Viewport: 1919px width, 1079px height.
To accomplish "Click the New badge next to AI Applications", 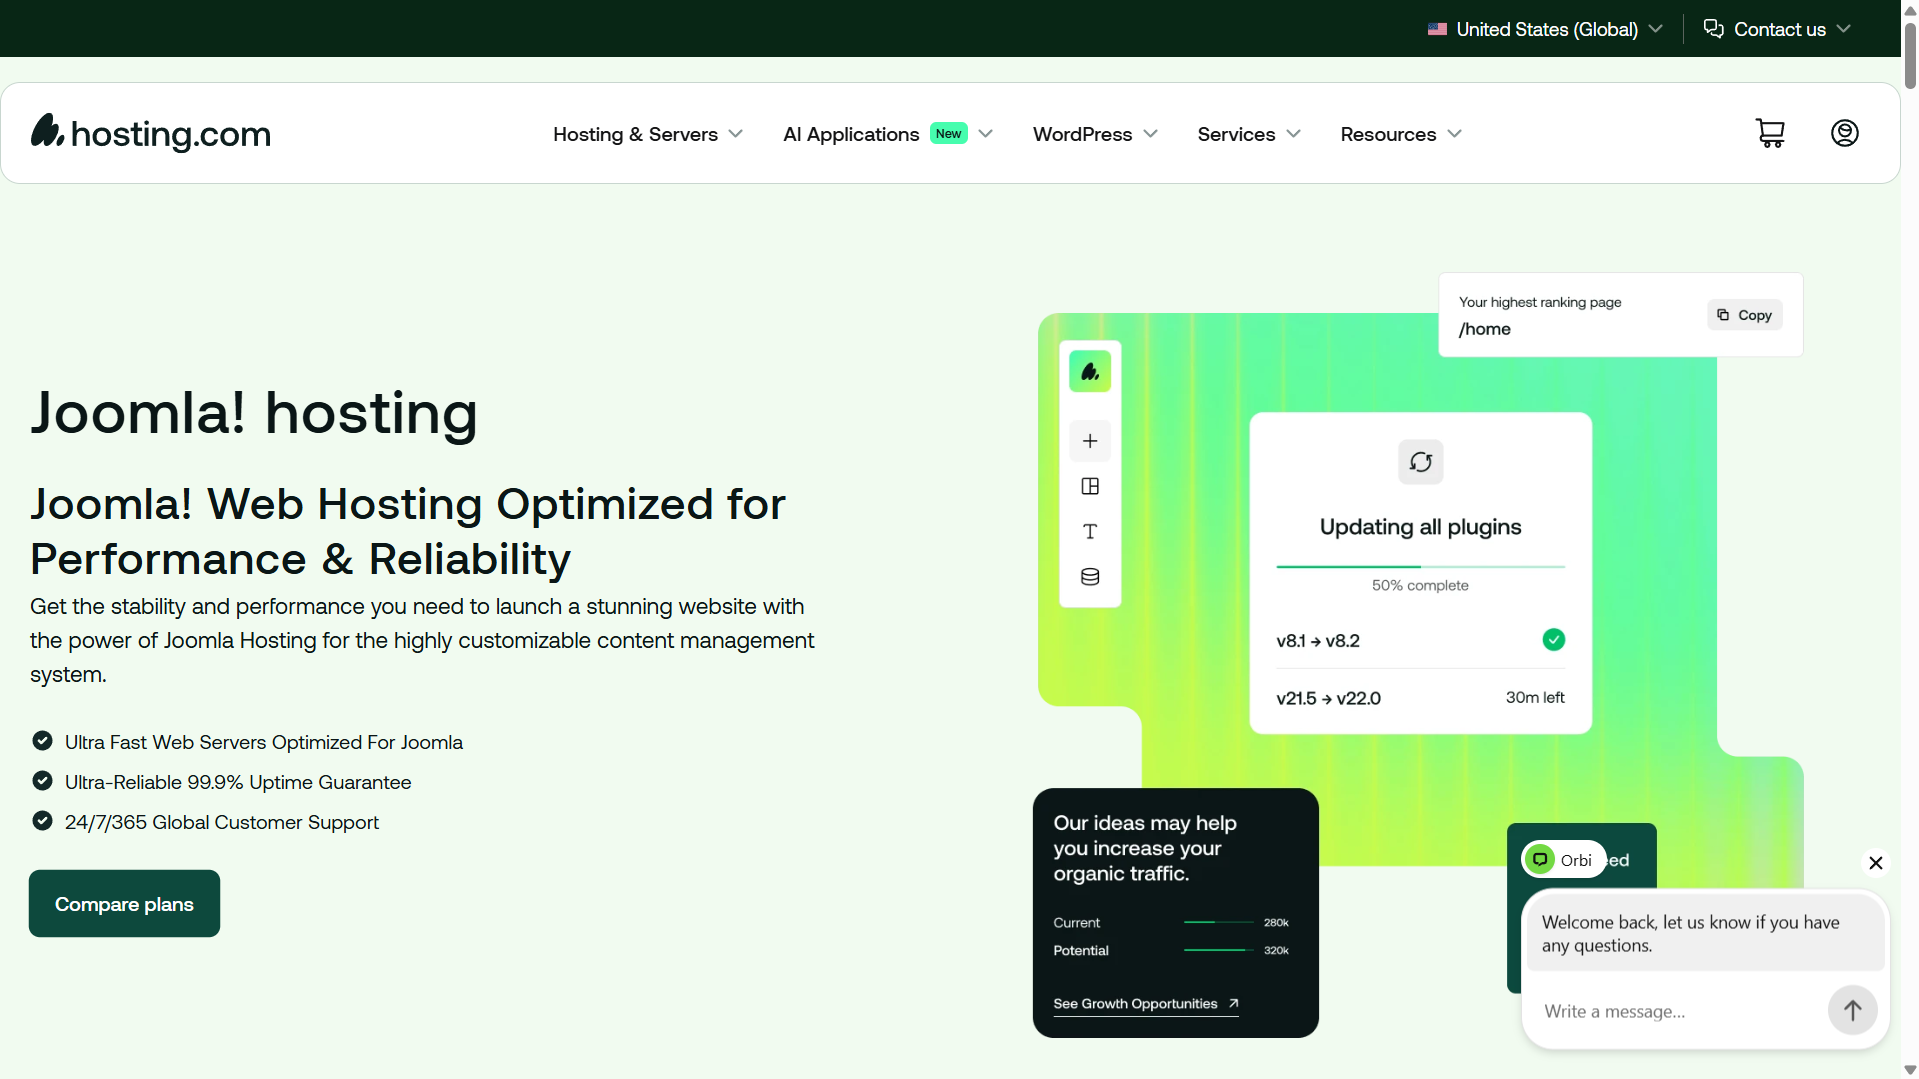I will coord(949,133).
